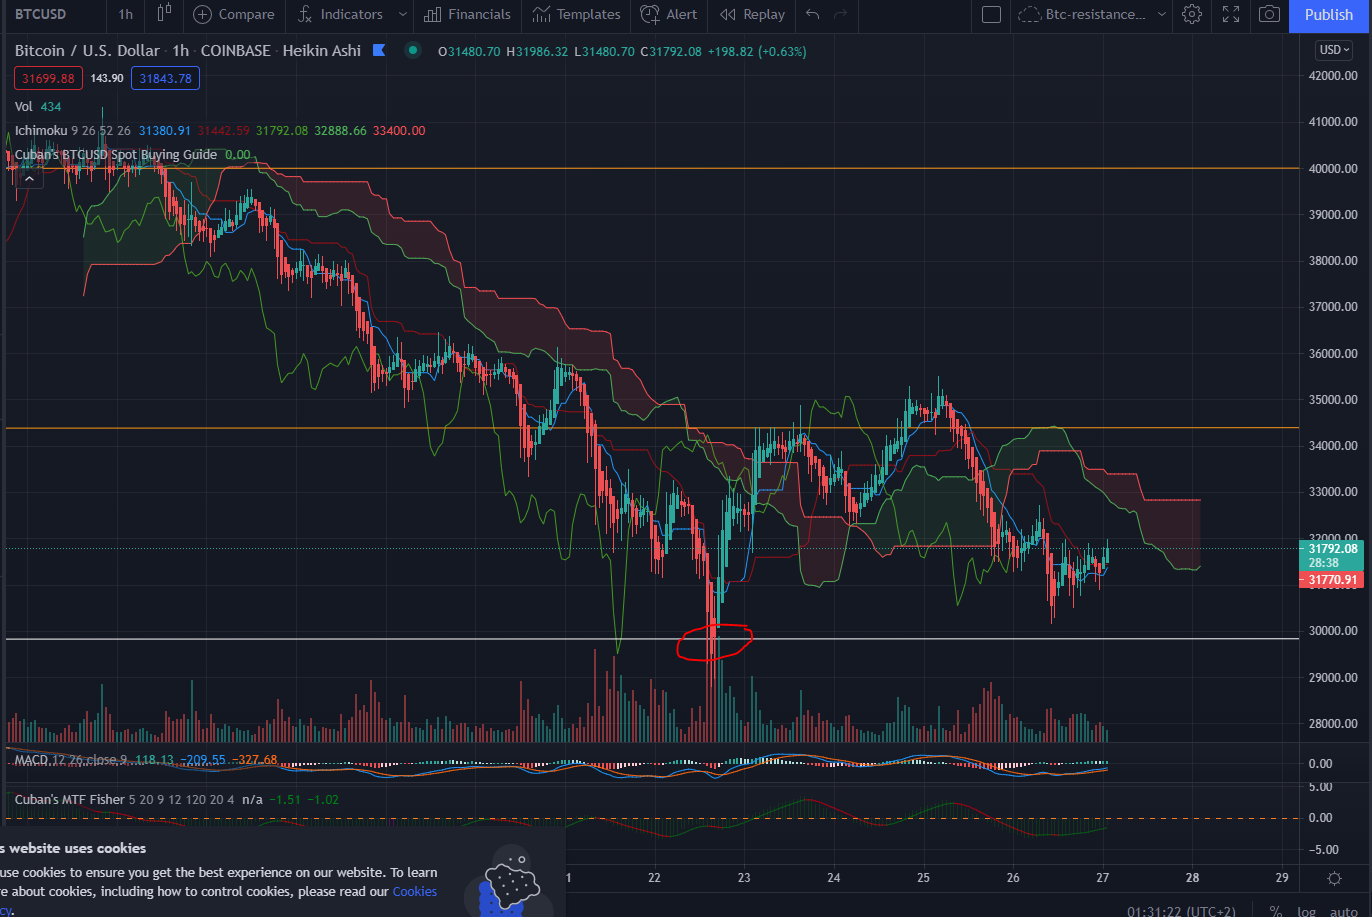Click the date 23 on time axis

pyautogui.click(x=744, y=877)
